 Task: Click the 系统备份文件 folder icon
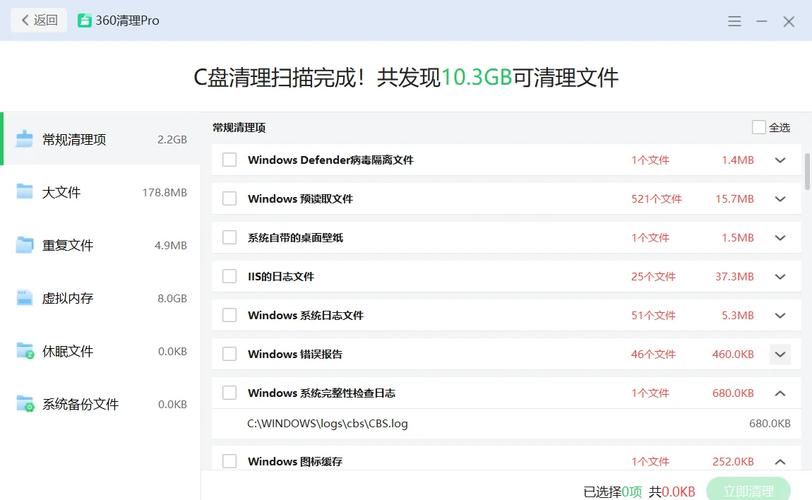pyautogui.click(x=25, y=403)
